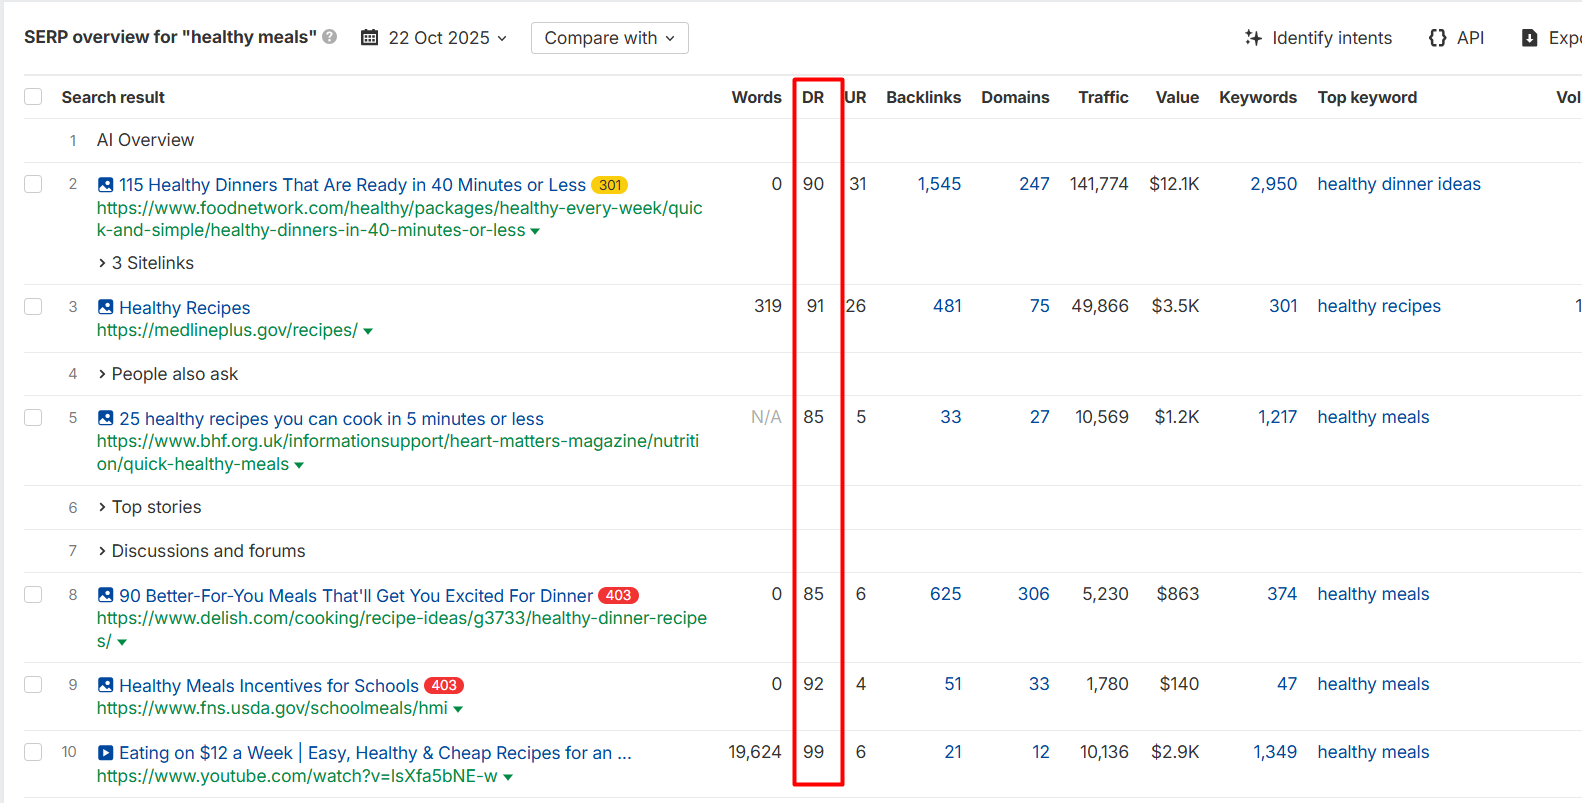Click the healthy dinner ideas top keyword
The height and width of the screenshot is (803, 1582).
pos(1399,184)
